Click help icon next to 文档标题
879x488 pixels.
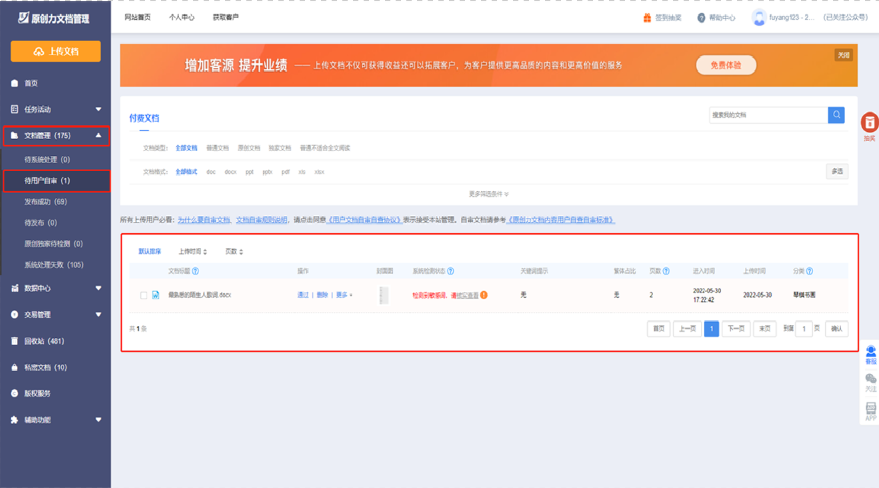(x=195, y=271)
